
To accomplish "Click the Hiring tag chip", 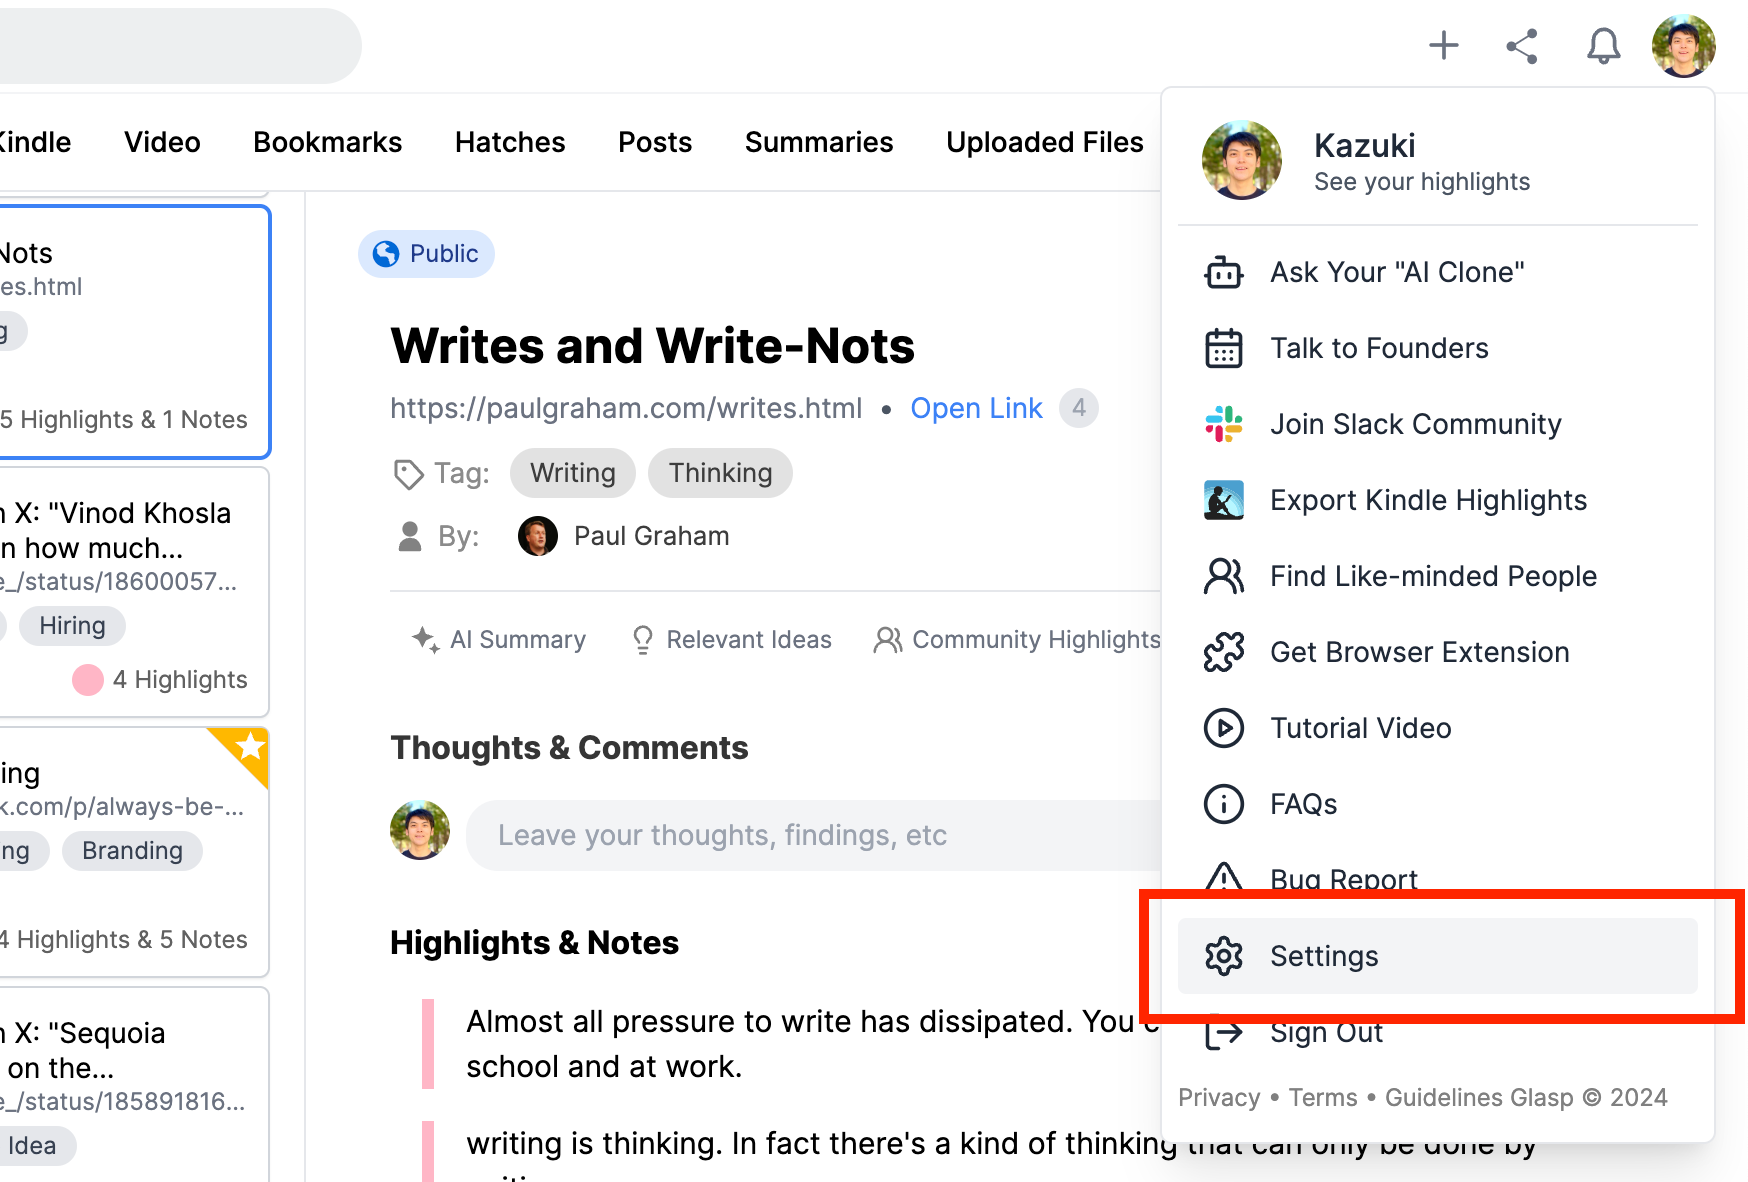I will tap(72, 626).
